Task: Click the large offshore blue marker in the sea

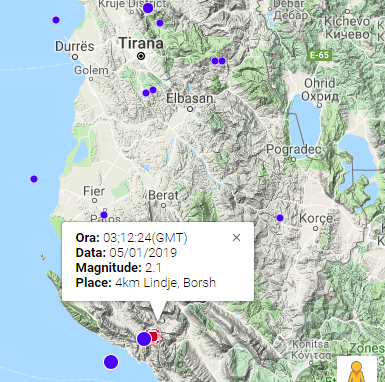Action: point(111,362)
